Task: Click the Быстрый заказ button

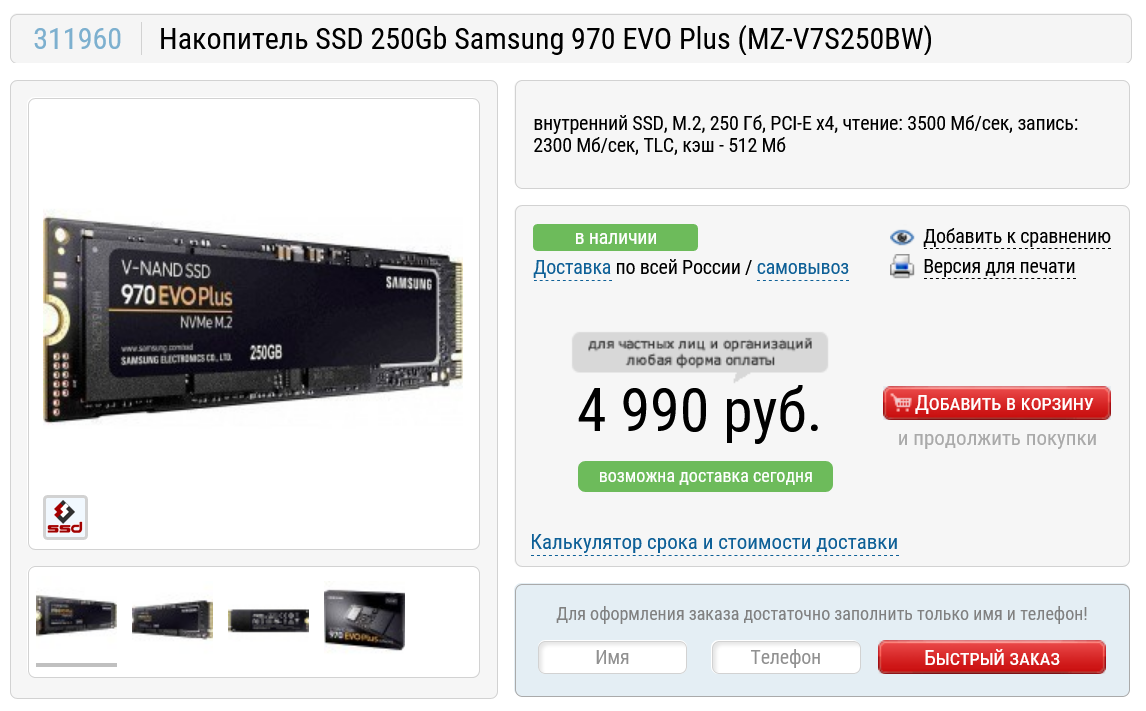Action: [991, 658]
